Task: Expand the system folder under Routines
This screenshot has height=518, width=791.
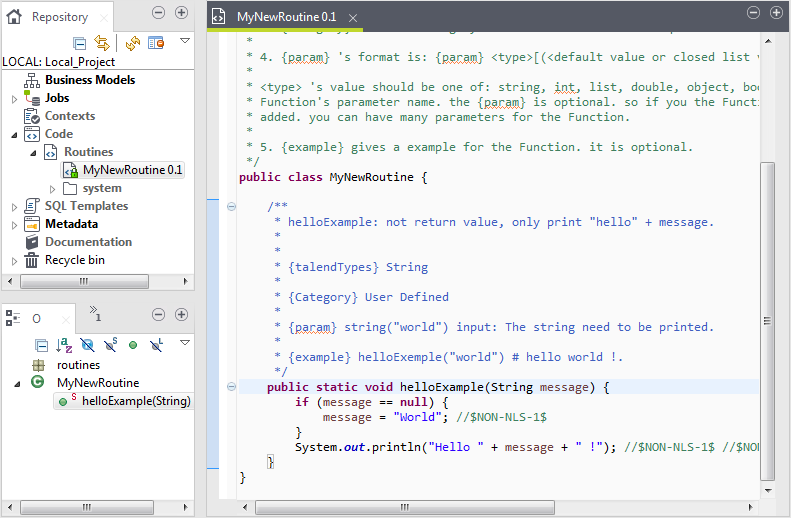Action: coord(52,188)
